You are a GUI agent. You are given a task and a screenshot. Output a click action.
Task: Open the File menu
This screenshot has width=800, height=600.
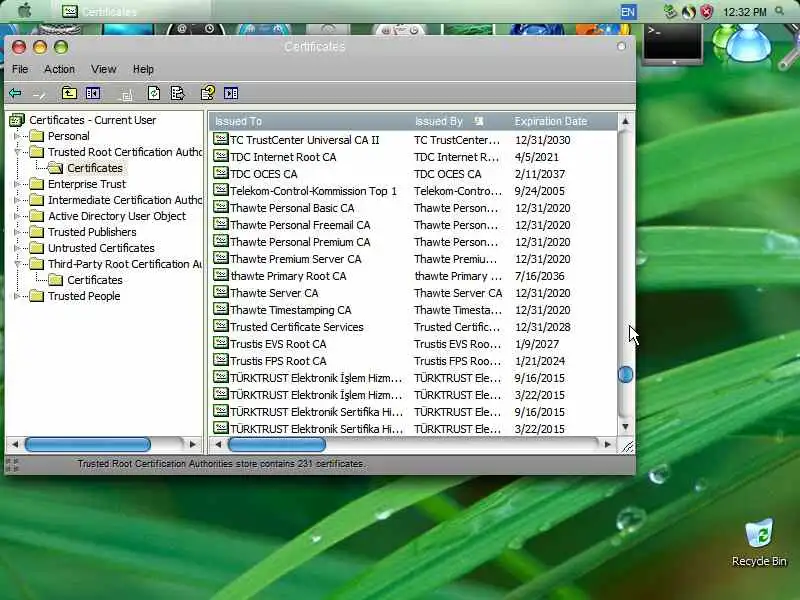pyautogui.click(x=20, y=69)
